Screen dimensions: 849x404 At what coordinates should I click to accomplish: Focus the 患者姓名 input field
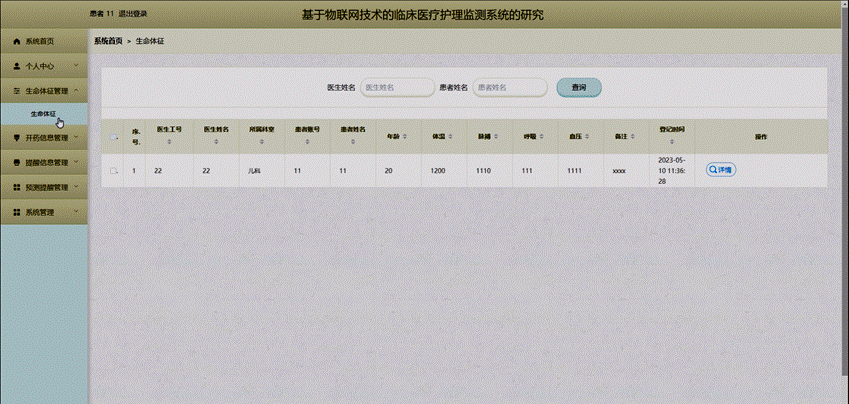click(x=510, y=88)
